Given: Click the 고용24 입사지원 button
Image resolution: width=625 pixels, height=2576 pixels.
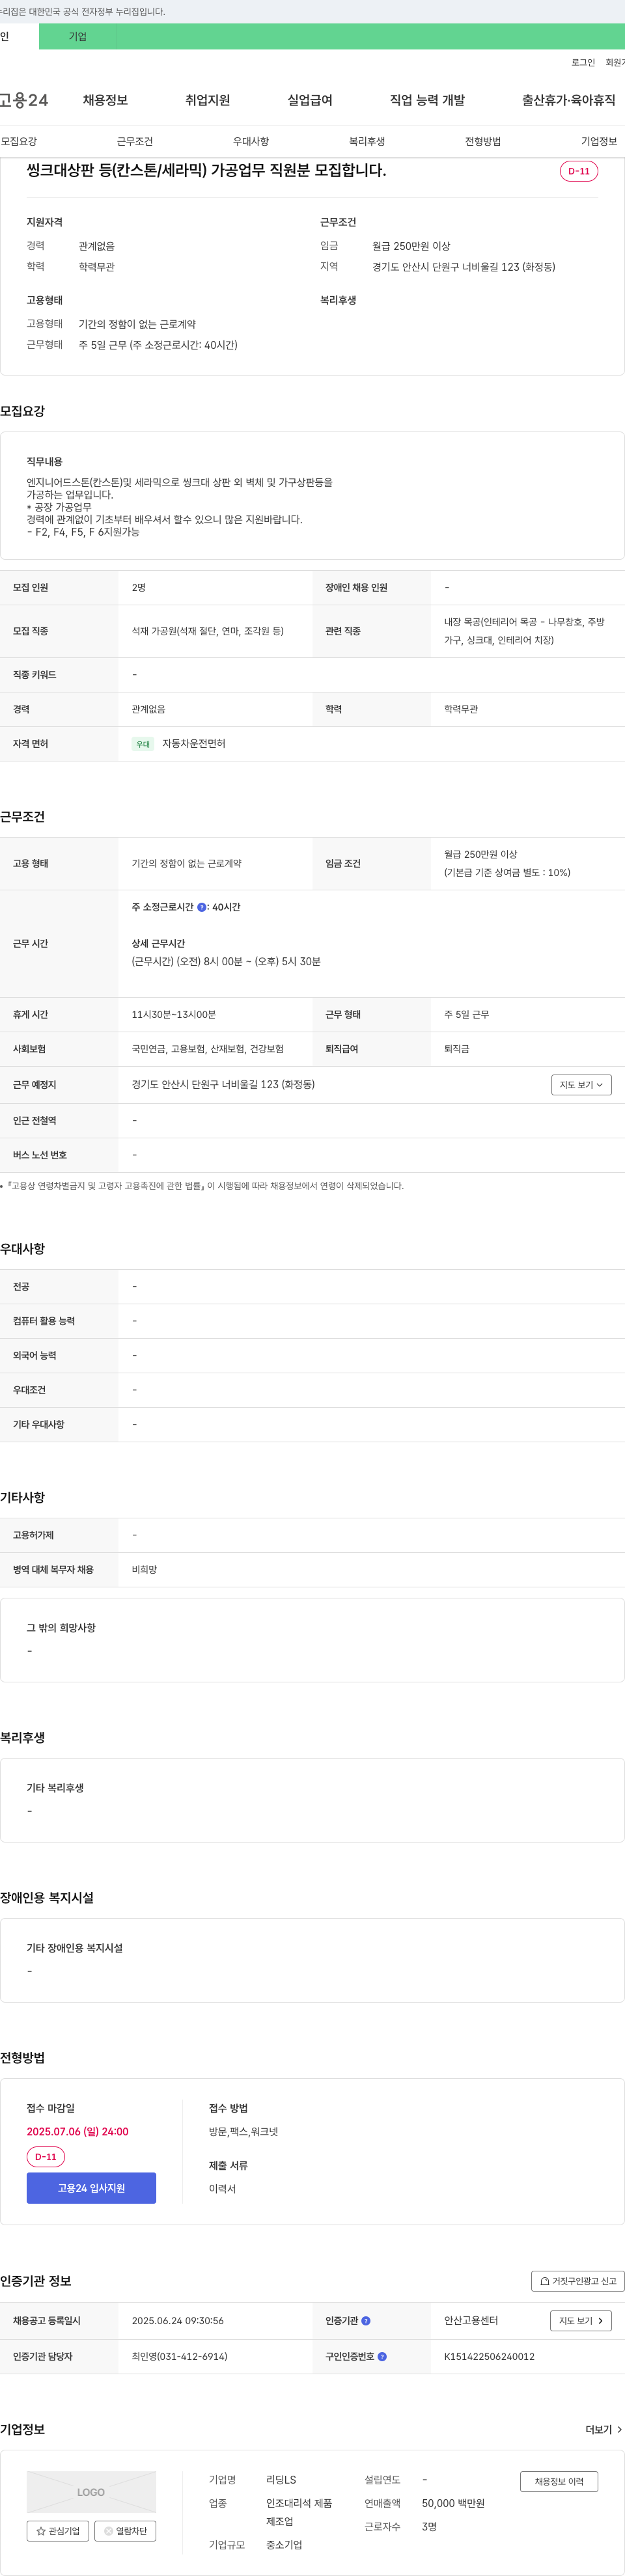Looking at the screenshot, I should [91, 2188].
